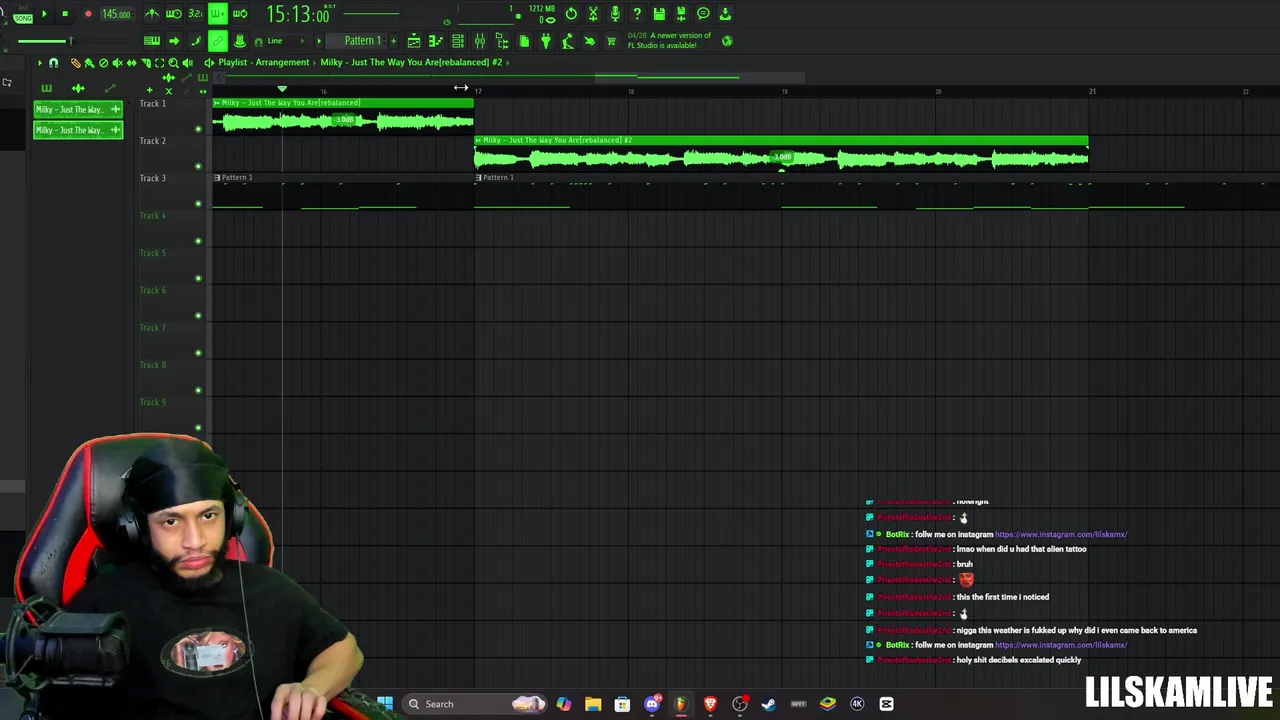Image resolution: width=1280 pixels, height=720 pixels.
Task: Save project with the floppy disk icon
Action: pos(659,14)
